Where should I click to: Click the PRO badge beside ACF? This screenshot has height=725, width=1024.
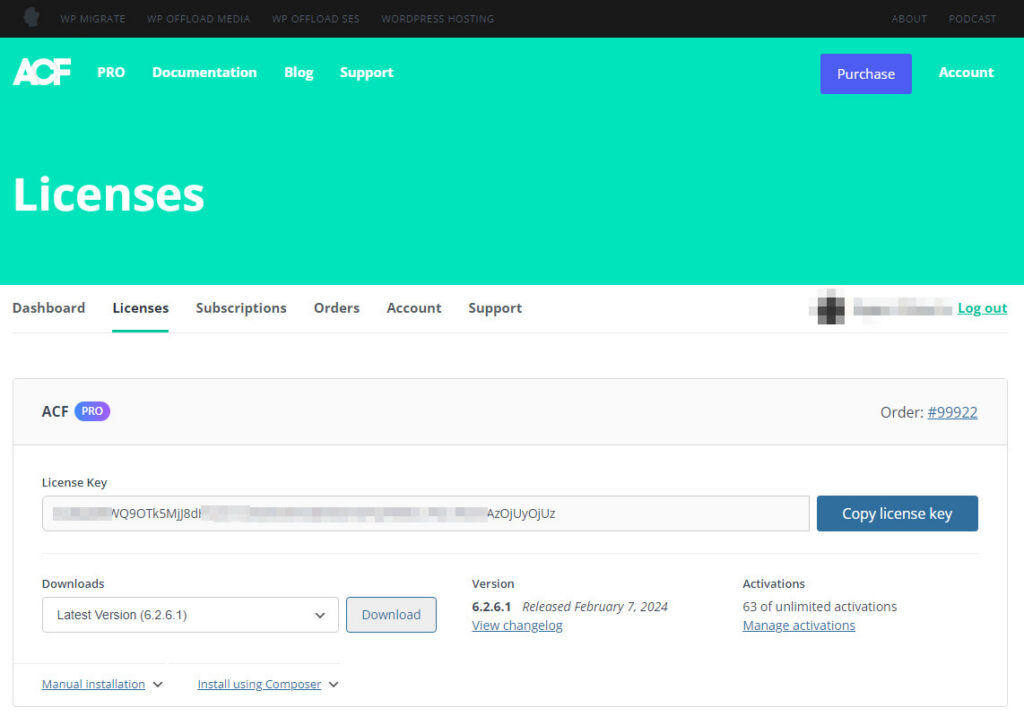pyautogui.click(x=92, y=411)
